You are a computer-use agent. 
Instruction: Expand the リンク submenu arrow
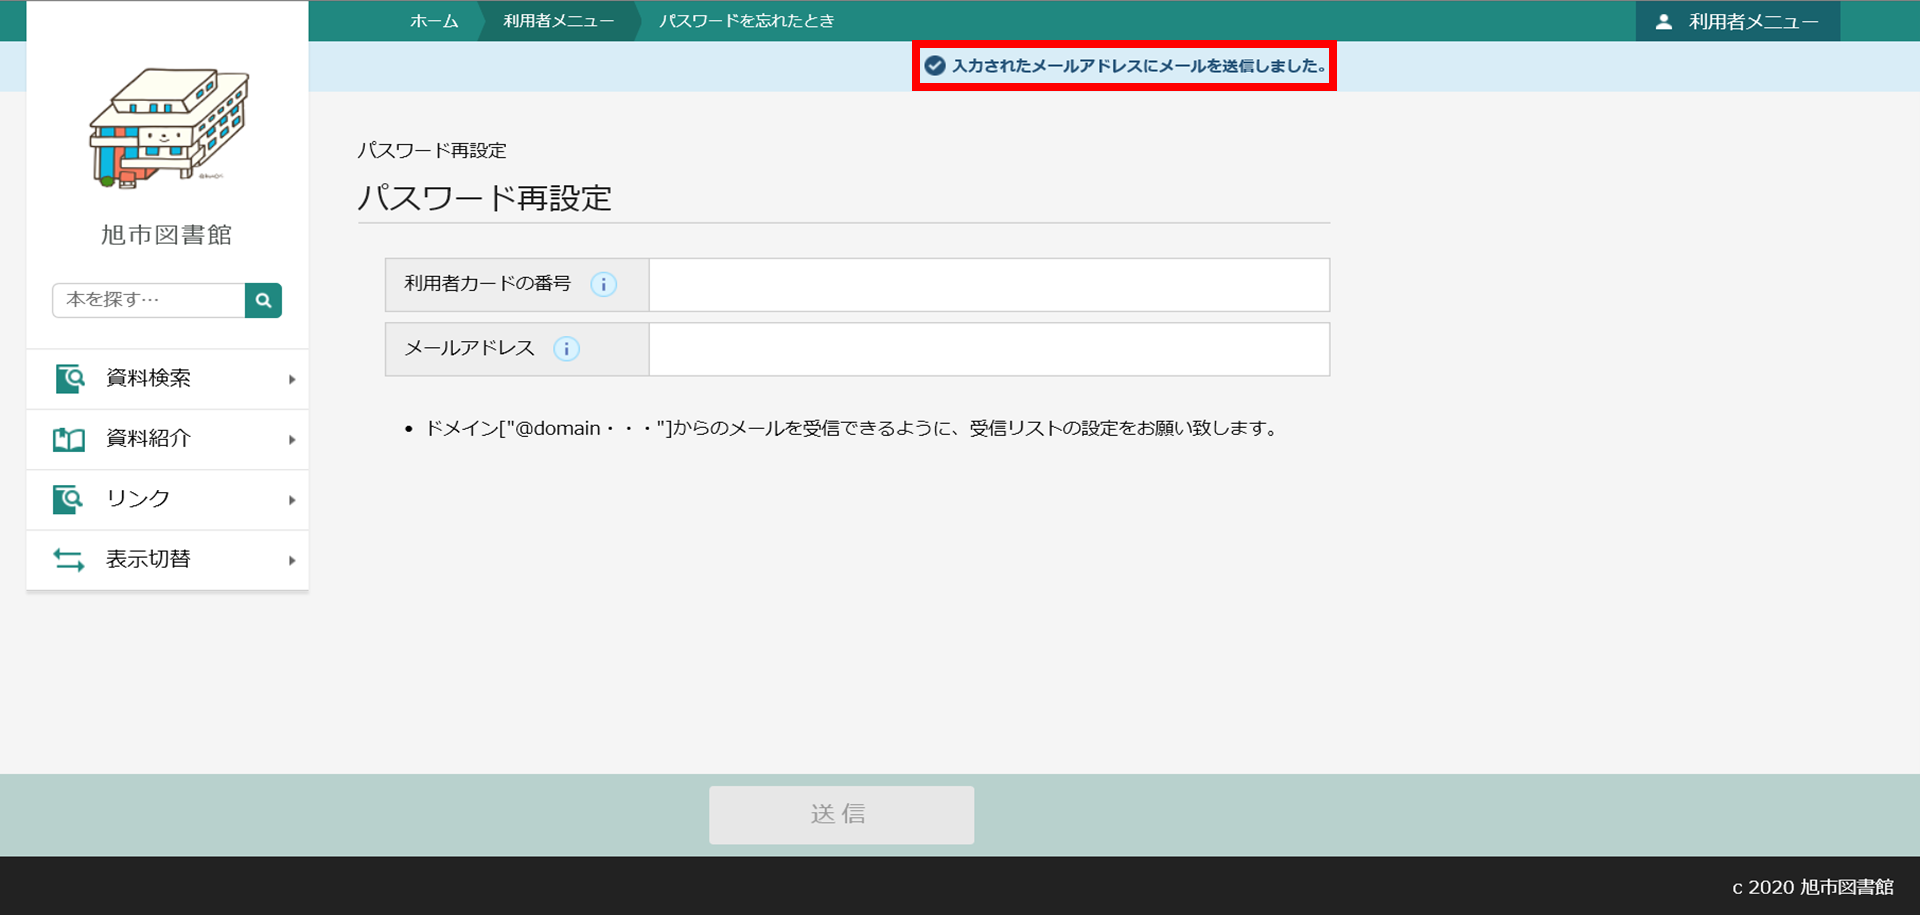291,500
